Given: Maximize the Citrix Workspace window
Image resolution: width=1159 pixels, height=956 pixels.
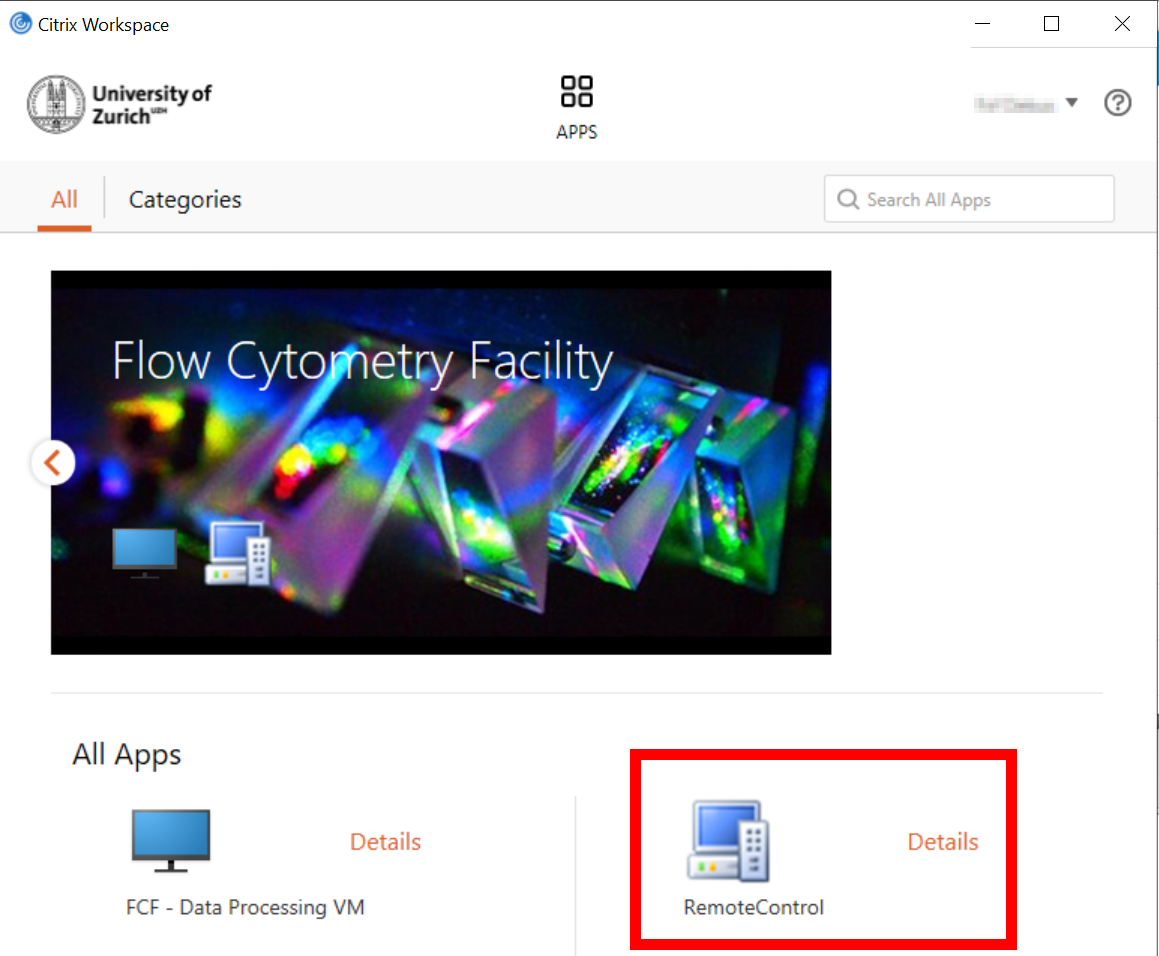Looking at the screenshot, I should (x=1051, y=24).
